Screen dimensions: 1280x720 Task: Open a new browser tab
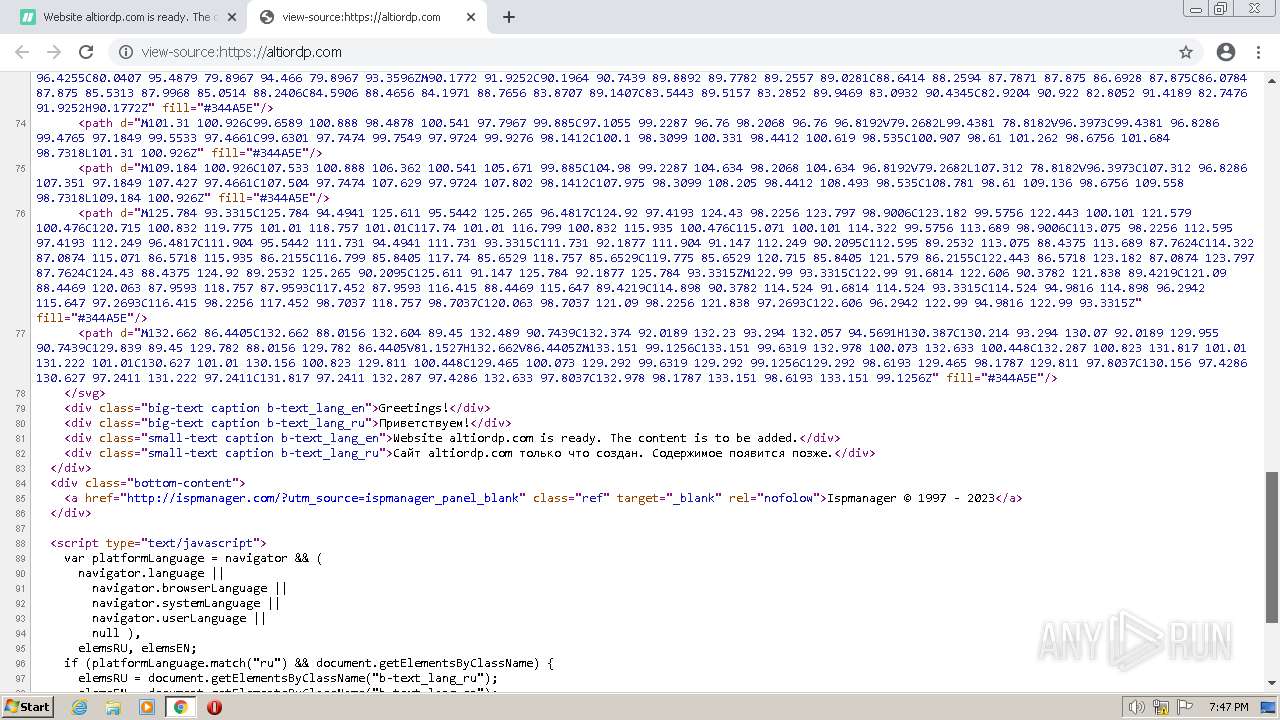point(508,17)
